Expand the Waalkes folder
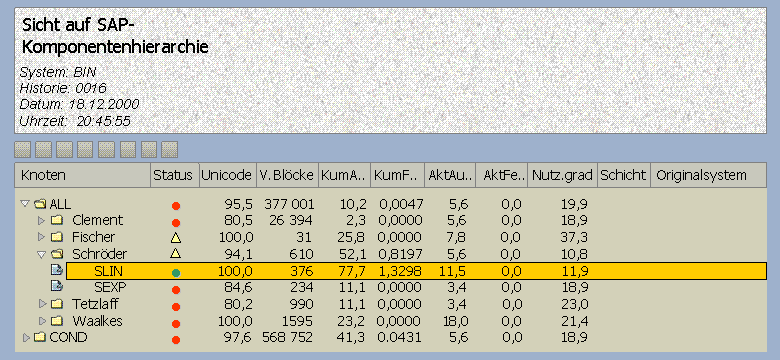This screenshot has height=360, width=780. (x=42, y=320)
